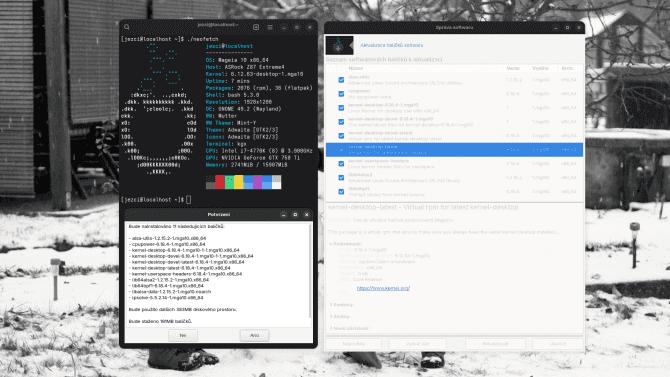Minimize the terminal window
Image resolution: width=670 pixels, height=377 pixels.
point(284,27)
